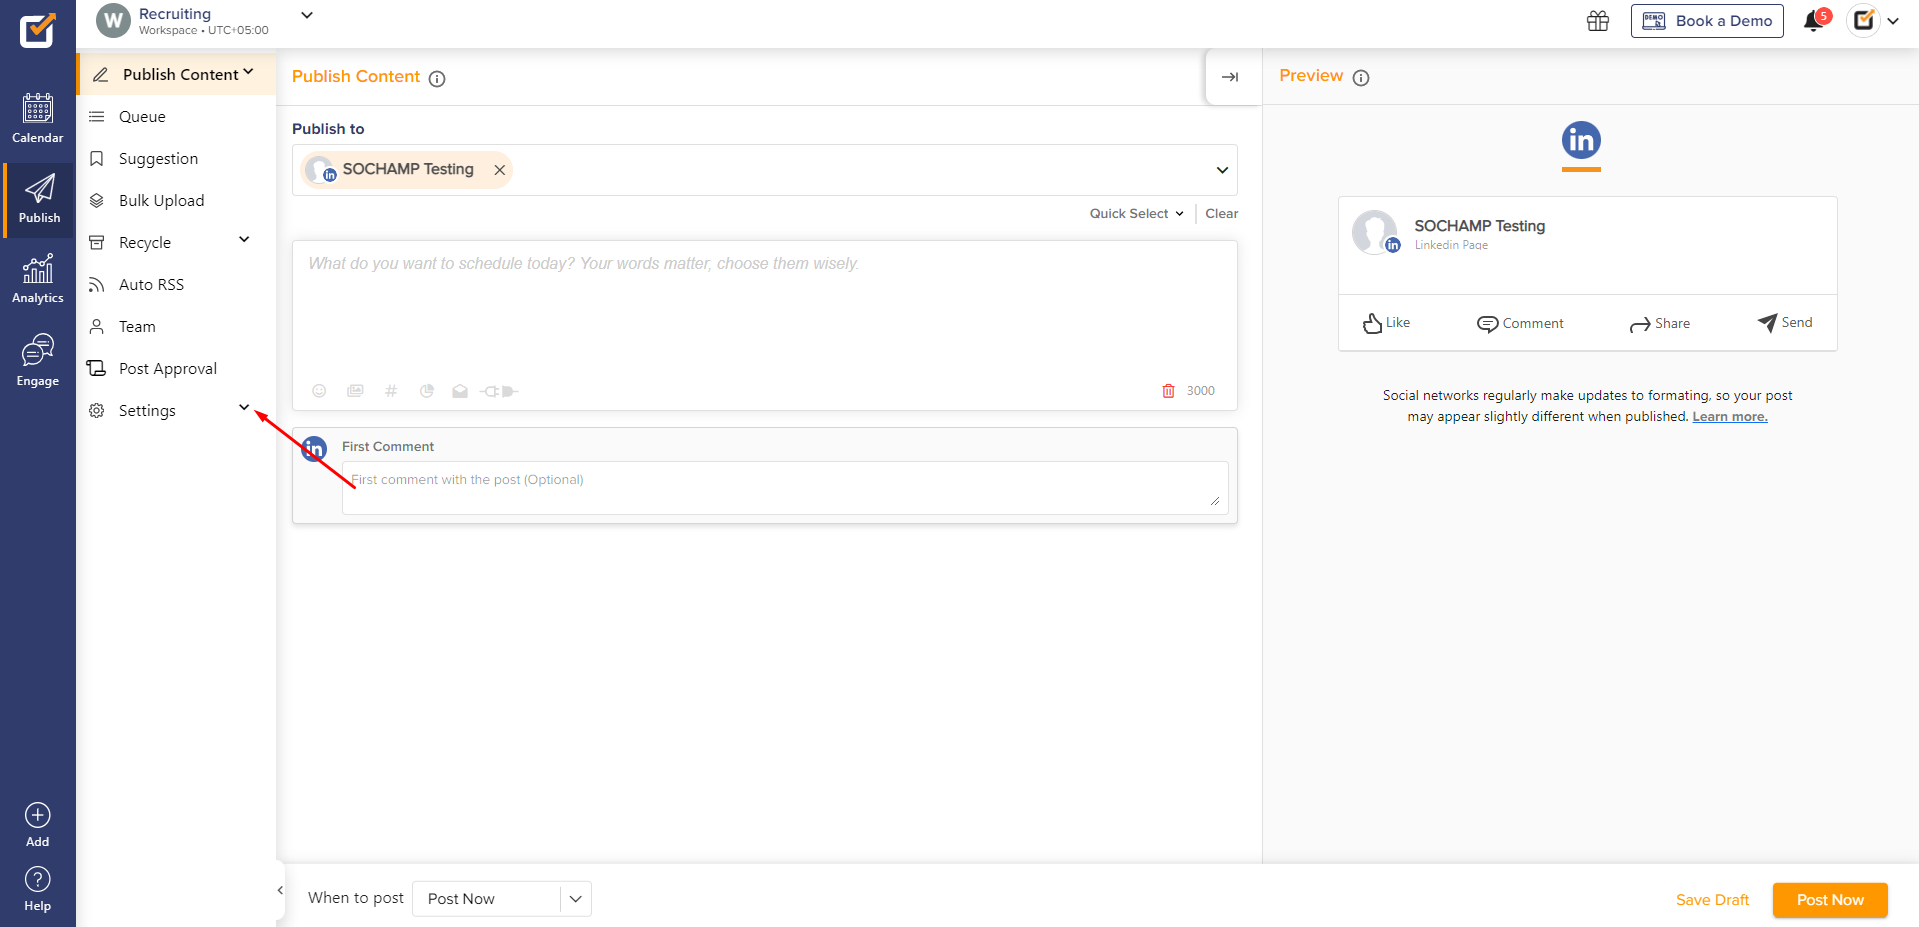The image size is (1919, 927).
Task: Click the pie chart icon in composer
Action: [x=427, y=391]
